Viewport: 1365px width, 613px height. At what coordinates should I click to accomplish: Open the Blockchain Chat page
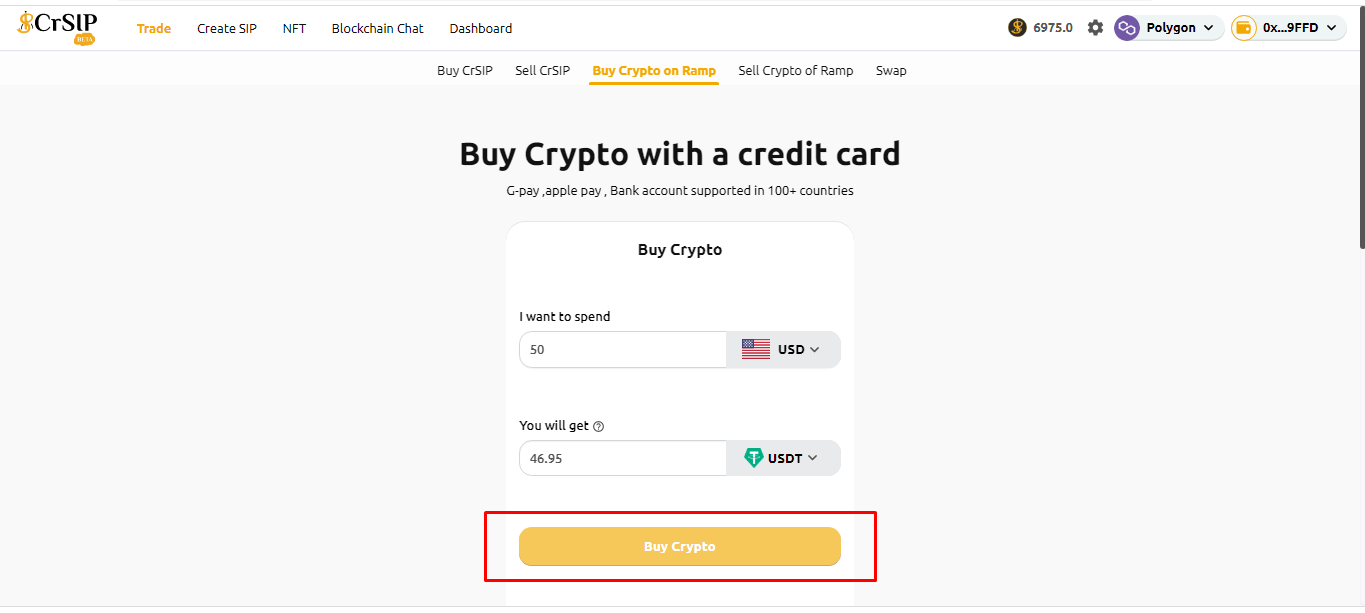[377, 29]
